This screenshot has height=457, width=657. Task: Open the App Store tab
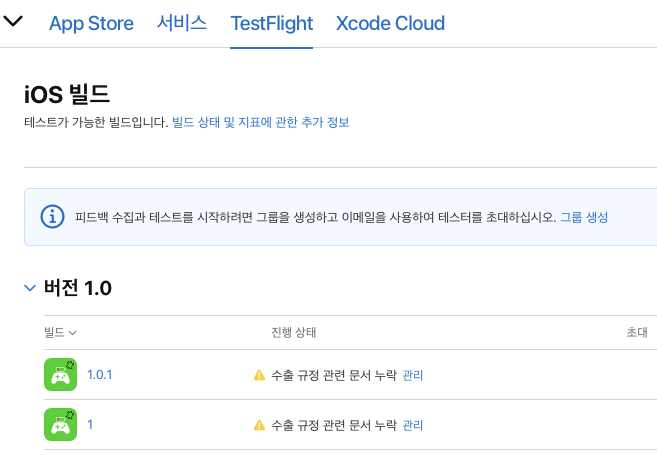(x=91, y=23)
